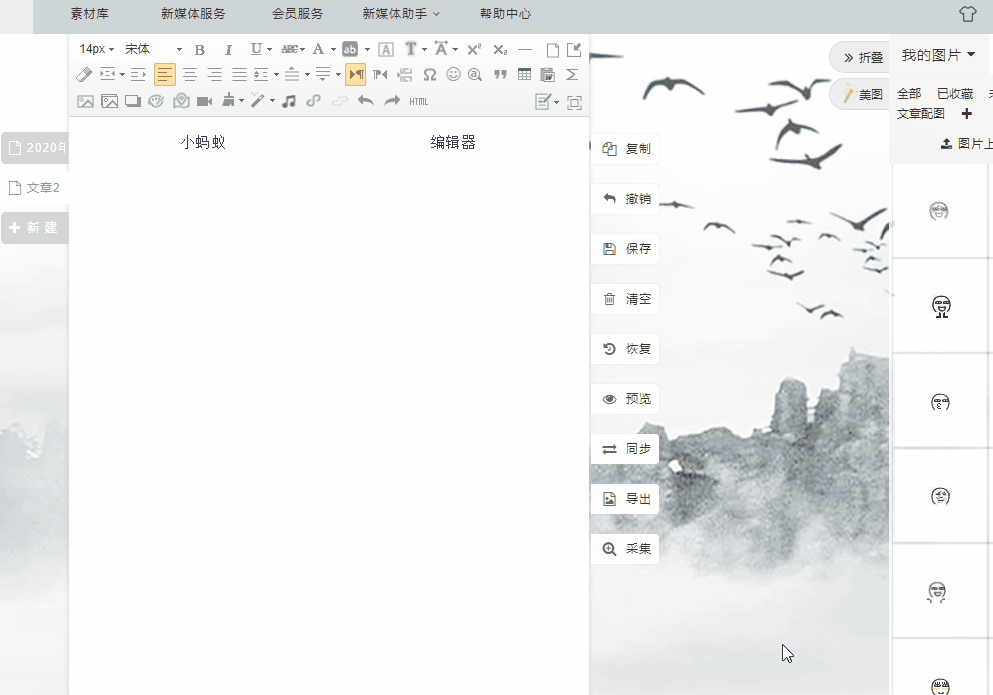Click the 预览 preview button
The height and width of the screenshot is (695, 993).
[626, 399]
